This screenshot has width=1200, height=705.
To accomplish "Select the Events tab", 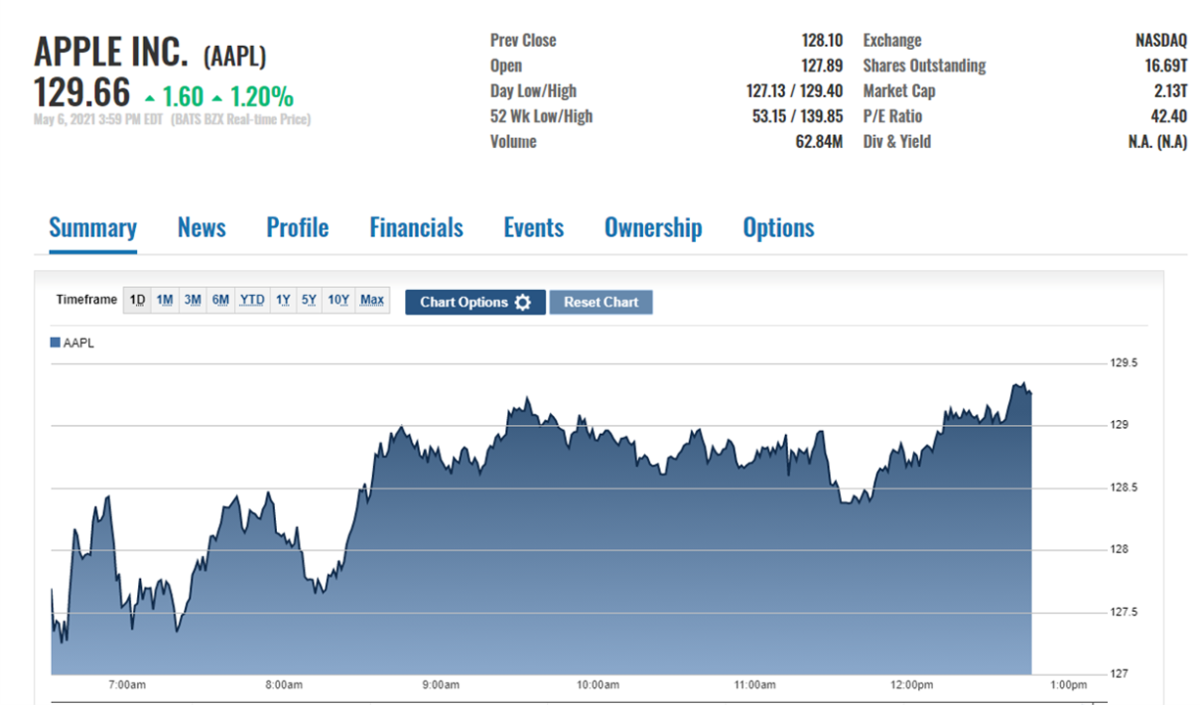I will pyautogui.click(x=534, y=228).
